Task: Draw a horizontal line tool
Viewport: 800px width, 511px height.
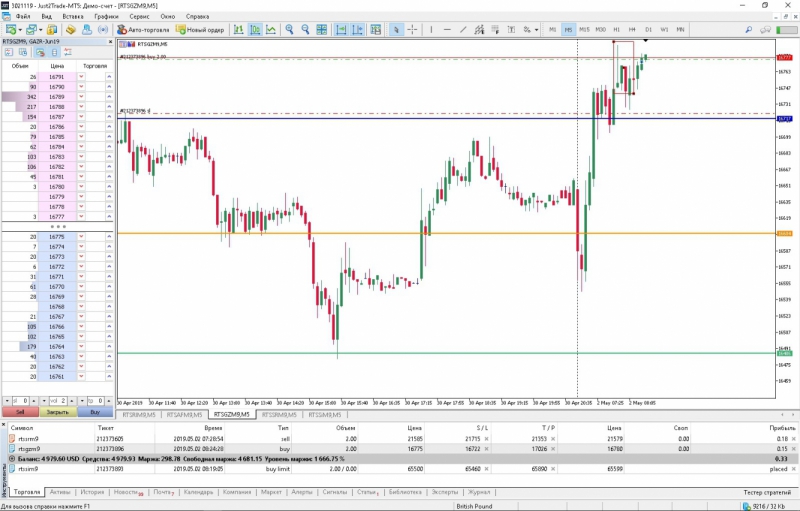Action: [x=447, y=30]
